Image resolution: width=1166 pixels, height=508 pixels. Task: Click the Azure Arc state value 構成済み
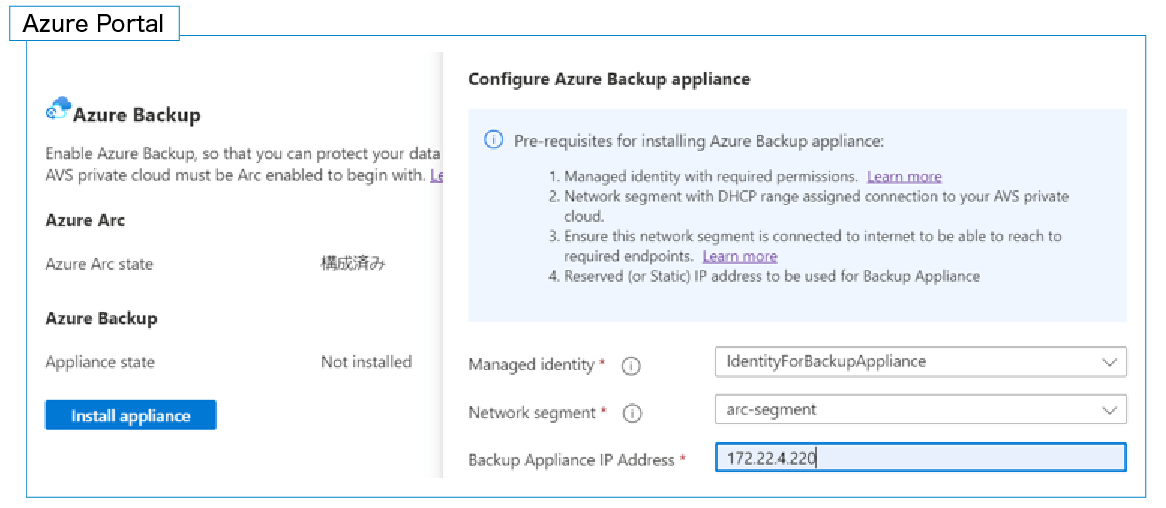[352, 264]
